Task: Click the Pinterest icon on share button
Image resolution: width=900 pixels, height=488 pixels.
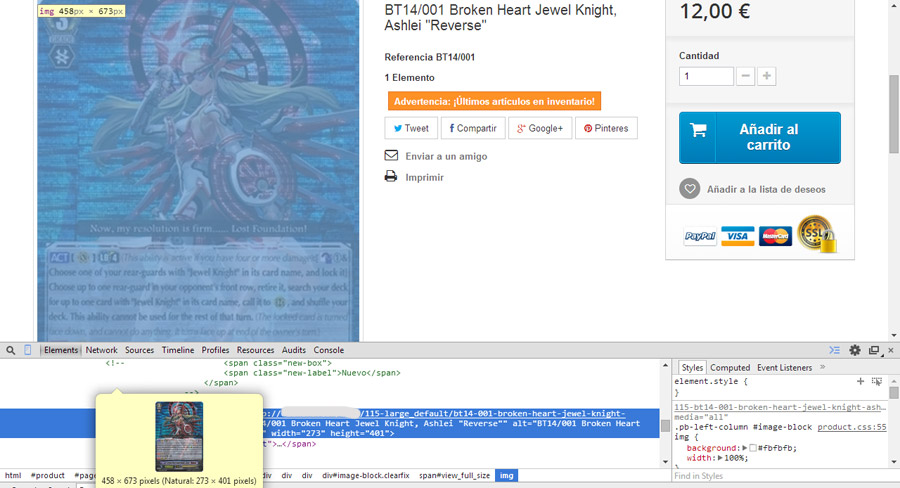Action: coord(588,129)
